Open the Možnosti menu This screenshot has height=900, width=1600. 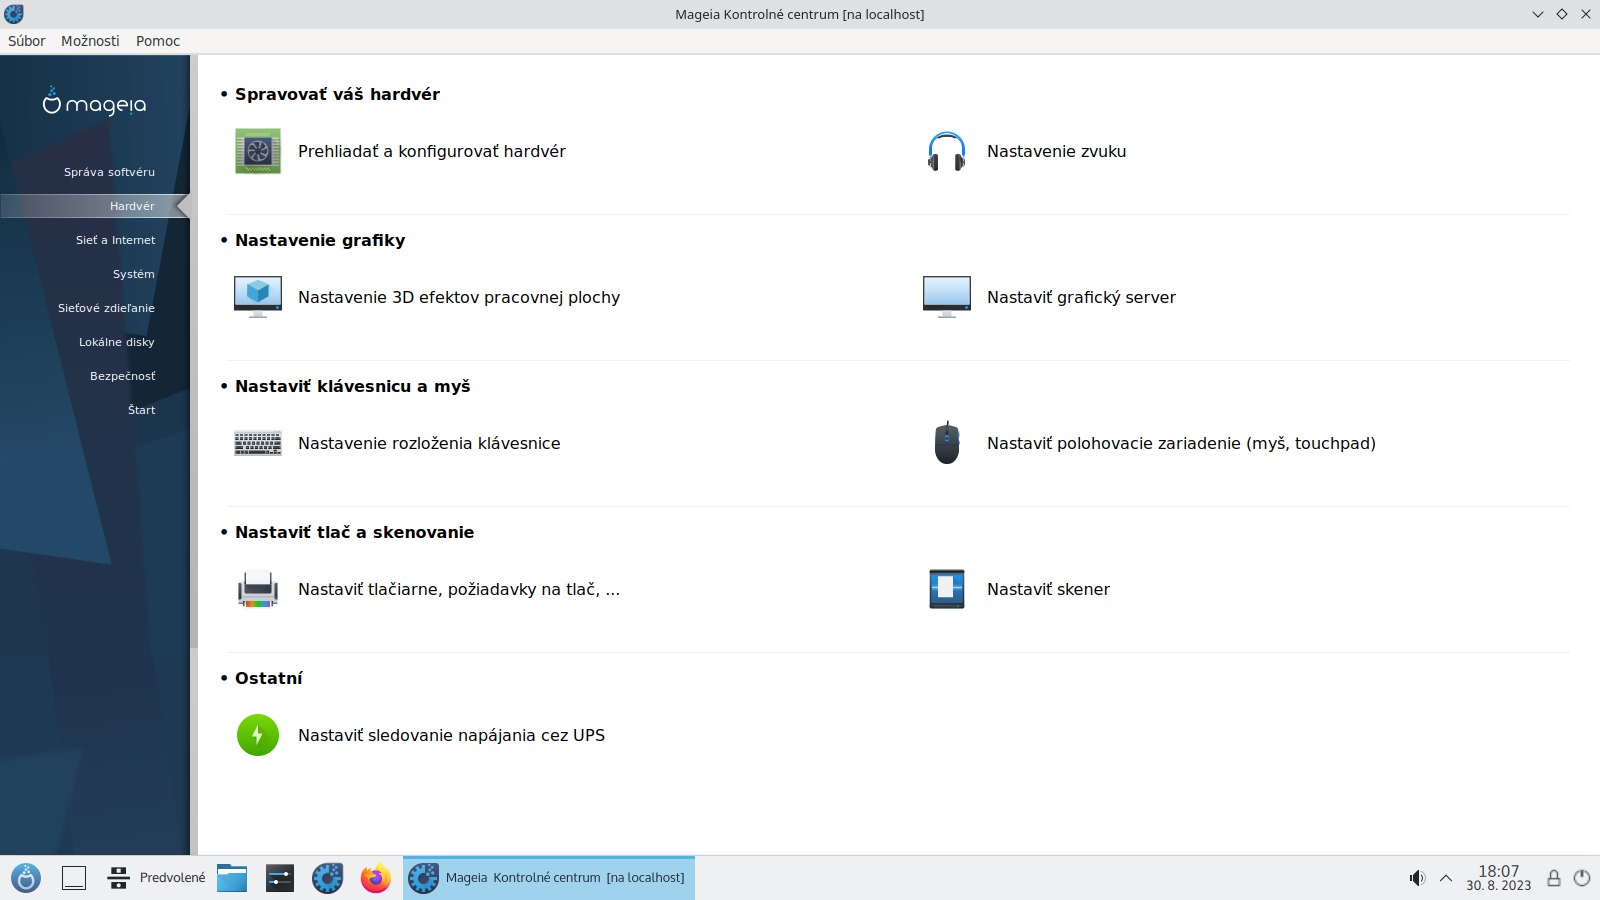(x=90, y=41)
